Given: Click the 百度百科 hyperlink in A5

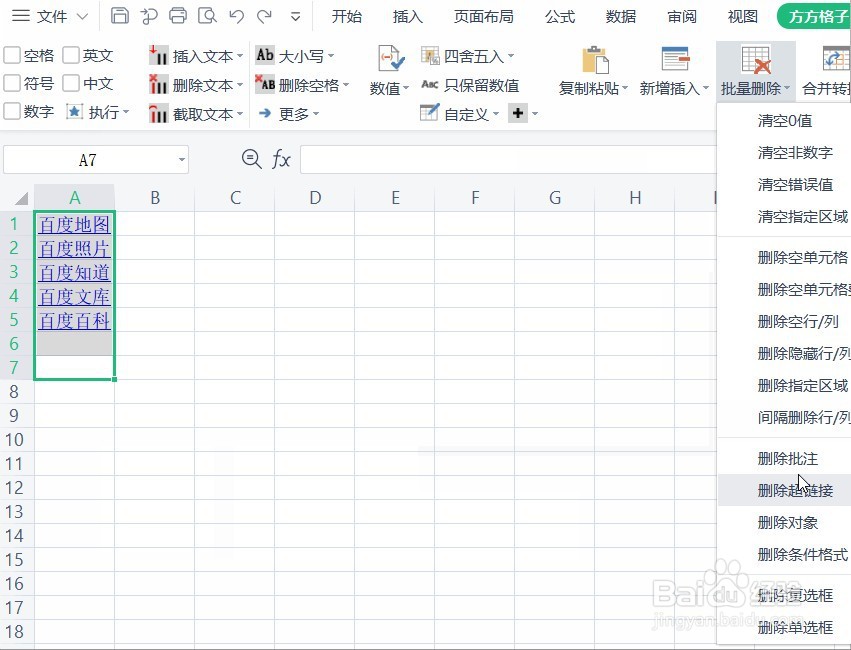Looking at the screenshot, I should 74,320.
